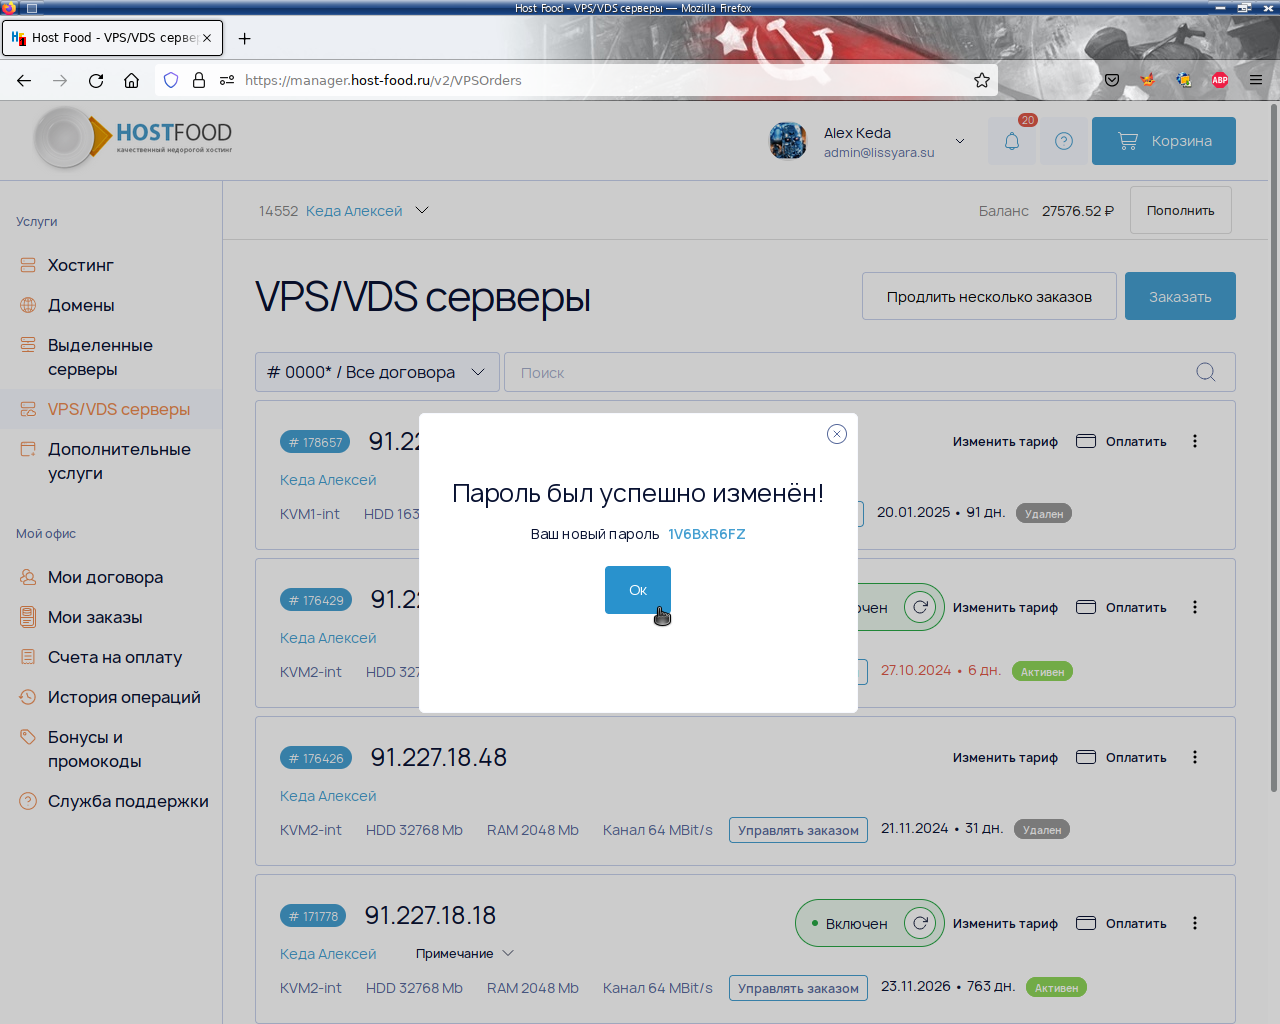Viewport: 1280px width, 1024px height.
Task: Open a new browser tab
Action: [x=245, y=38]
